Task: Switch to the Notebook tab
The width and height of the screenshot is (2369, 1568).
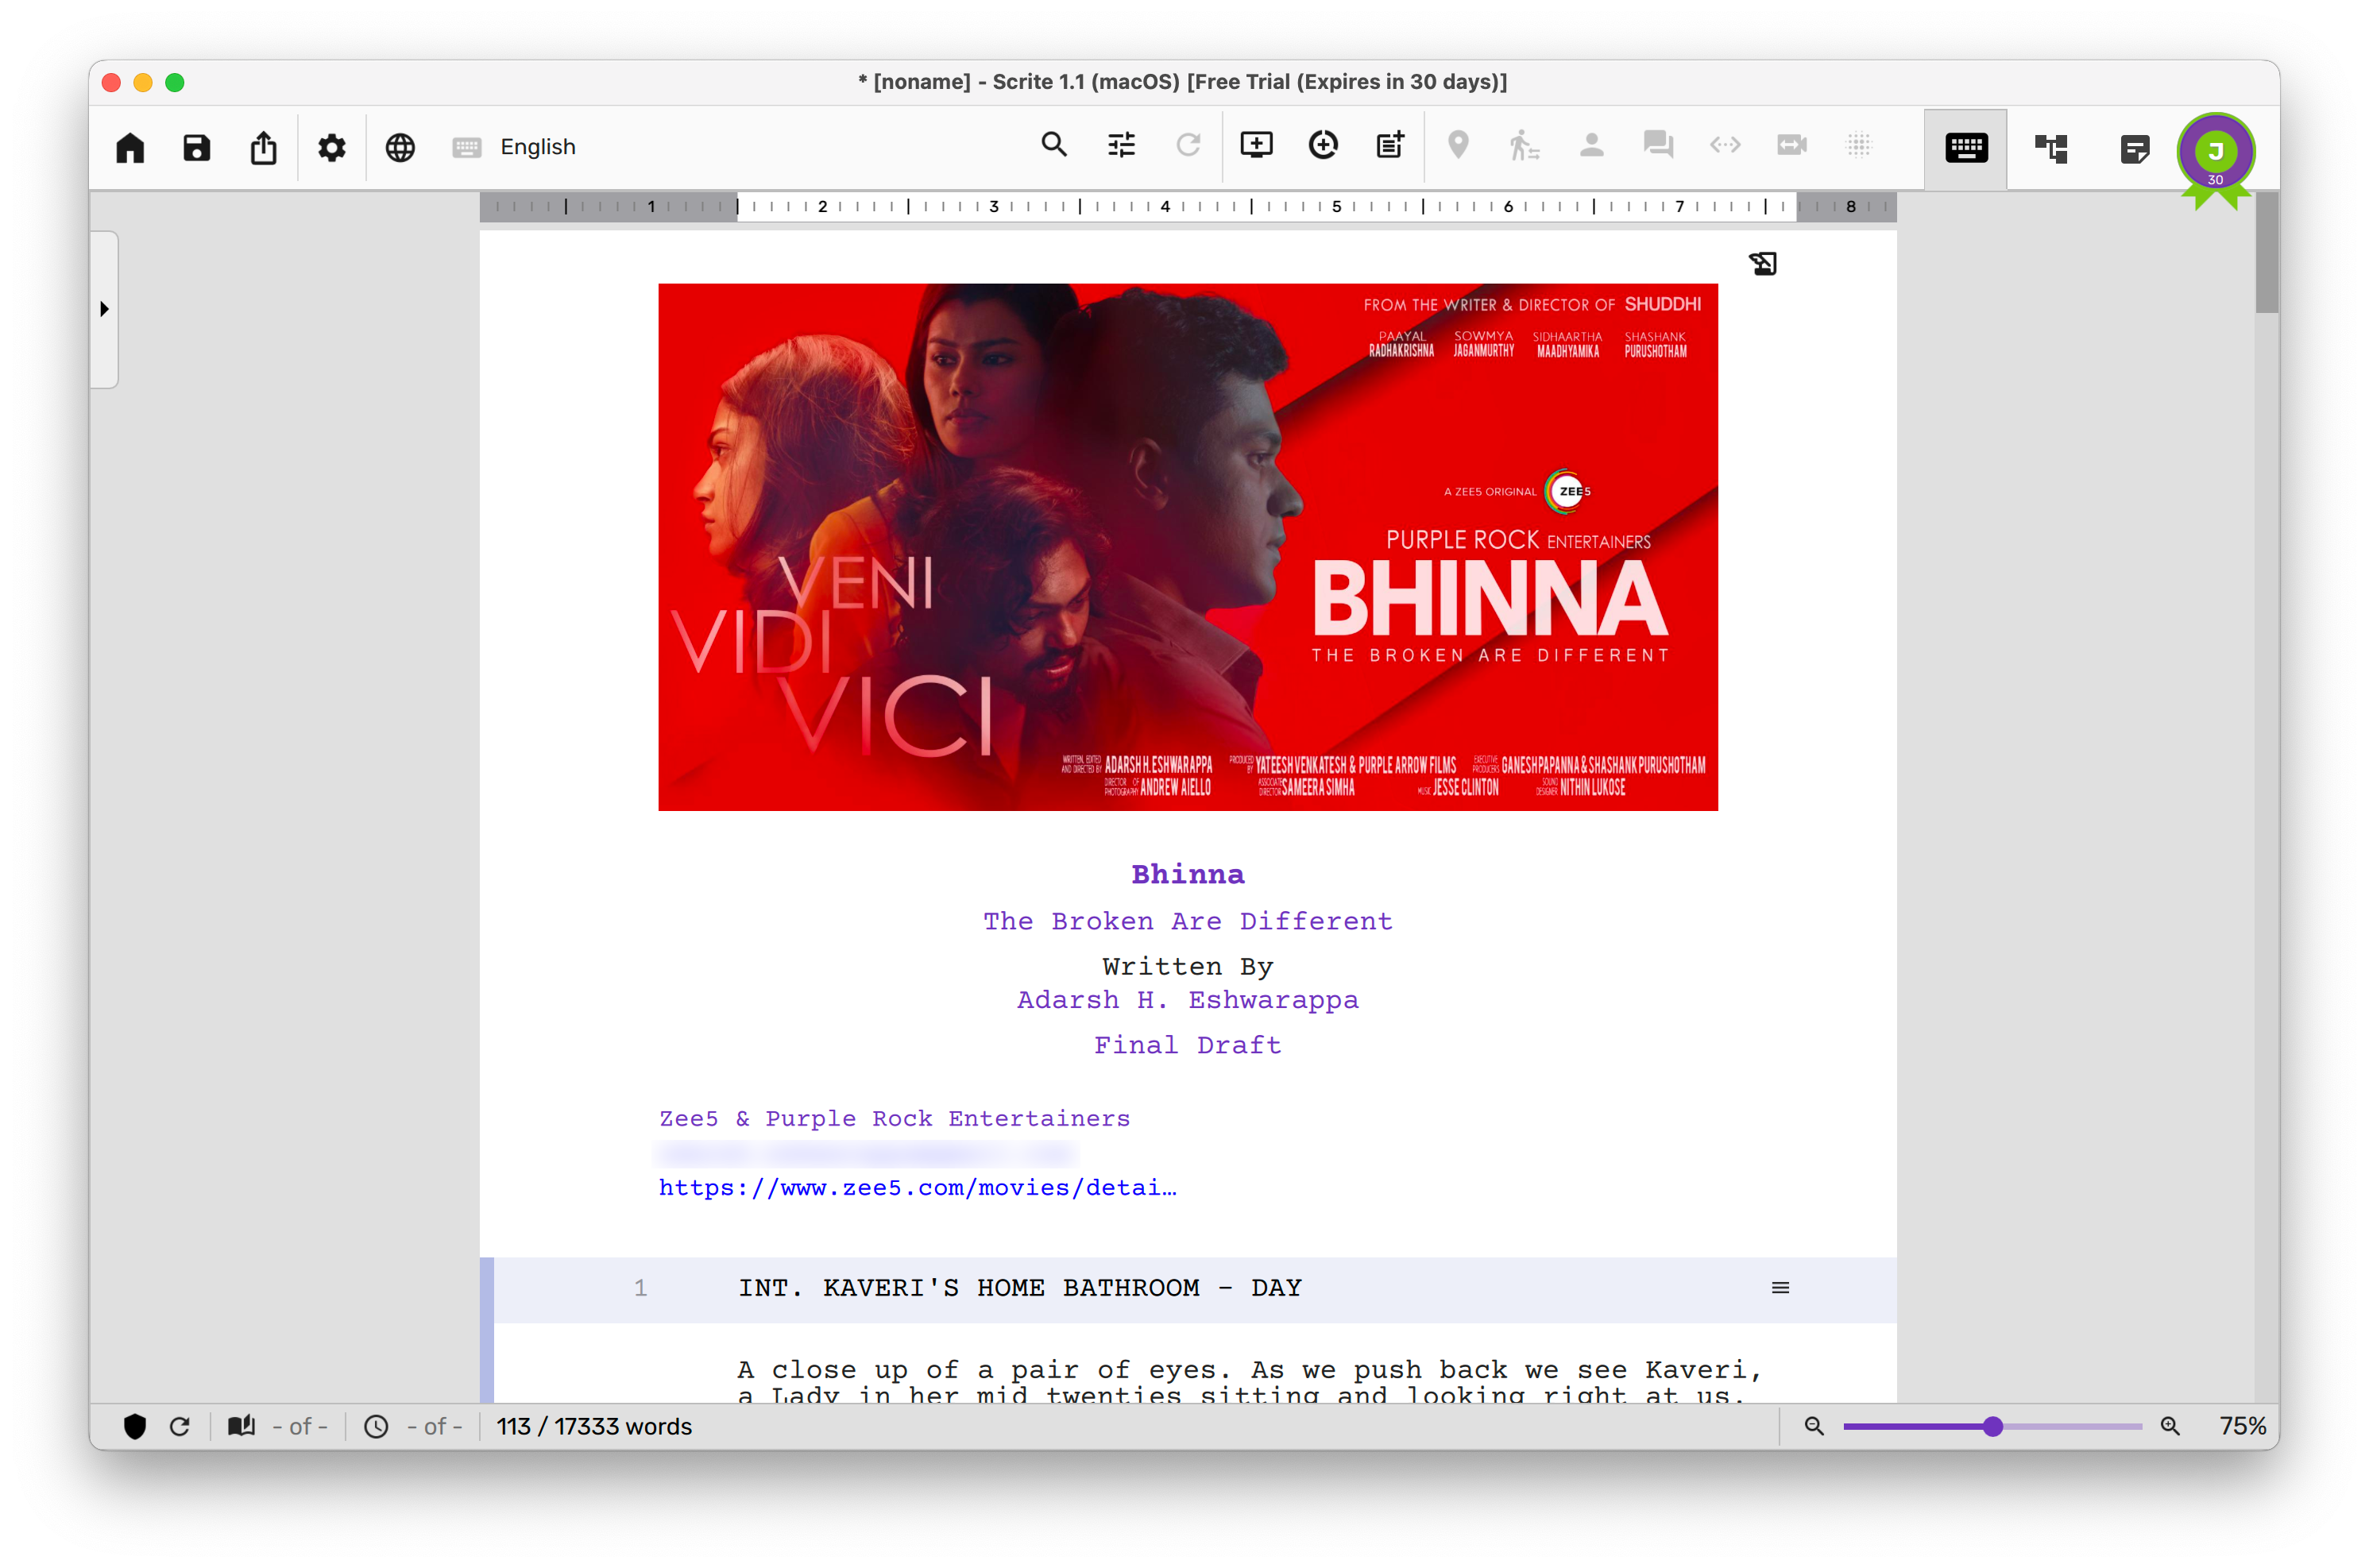Action: 2134,149
